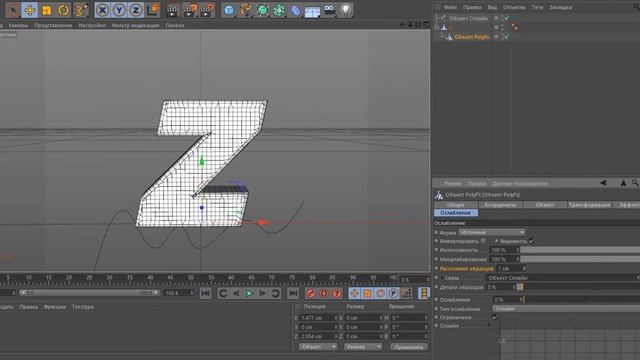This screenshot has width=640, height=360.
Task: Toggle Y axis lock
Action: (x=119, y=10)
